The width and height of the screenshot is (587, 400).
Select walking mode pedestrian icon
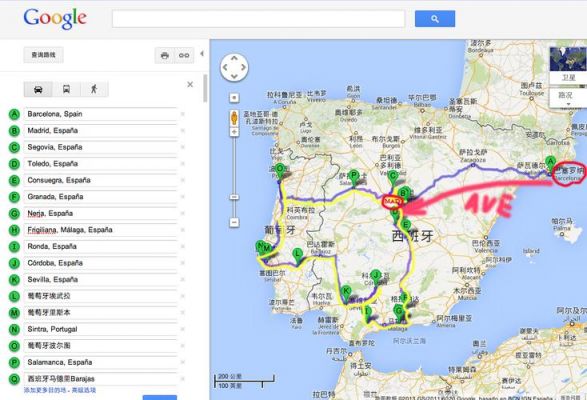coord(94,90)
